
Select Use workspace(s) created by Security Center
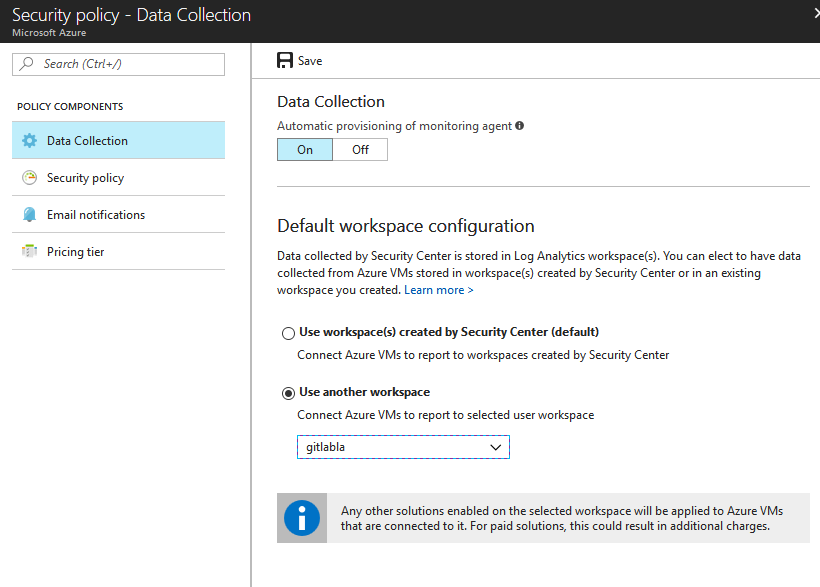[x=289, y=333]
